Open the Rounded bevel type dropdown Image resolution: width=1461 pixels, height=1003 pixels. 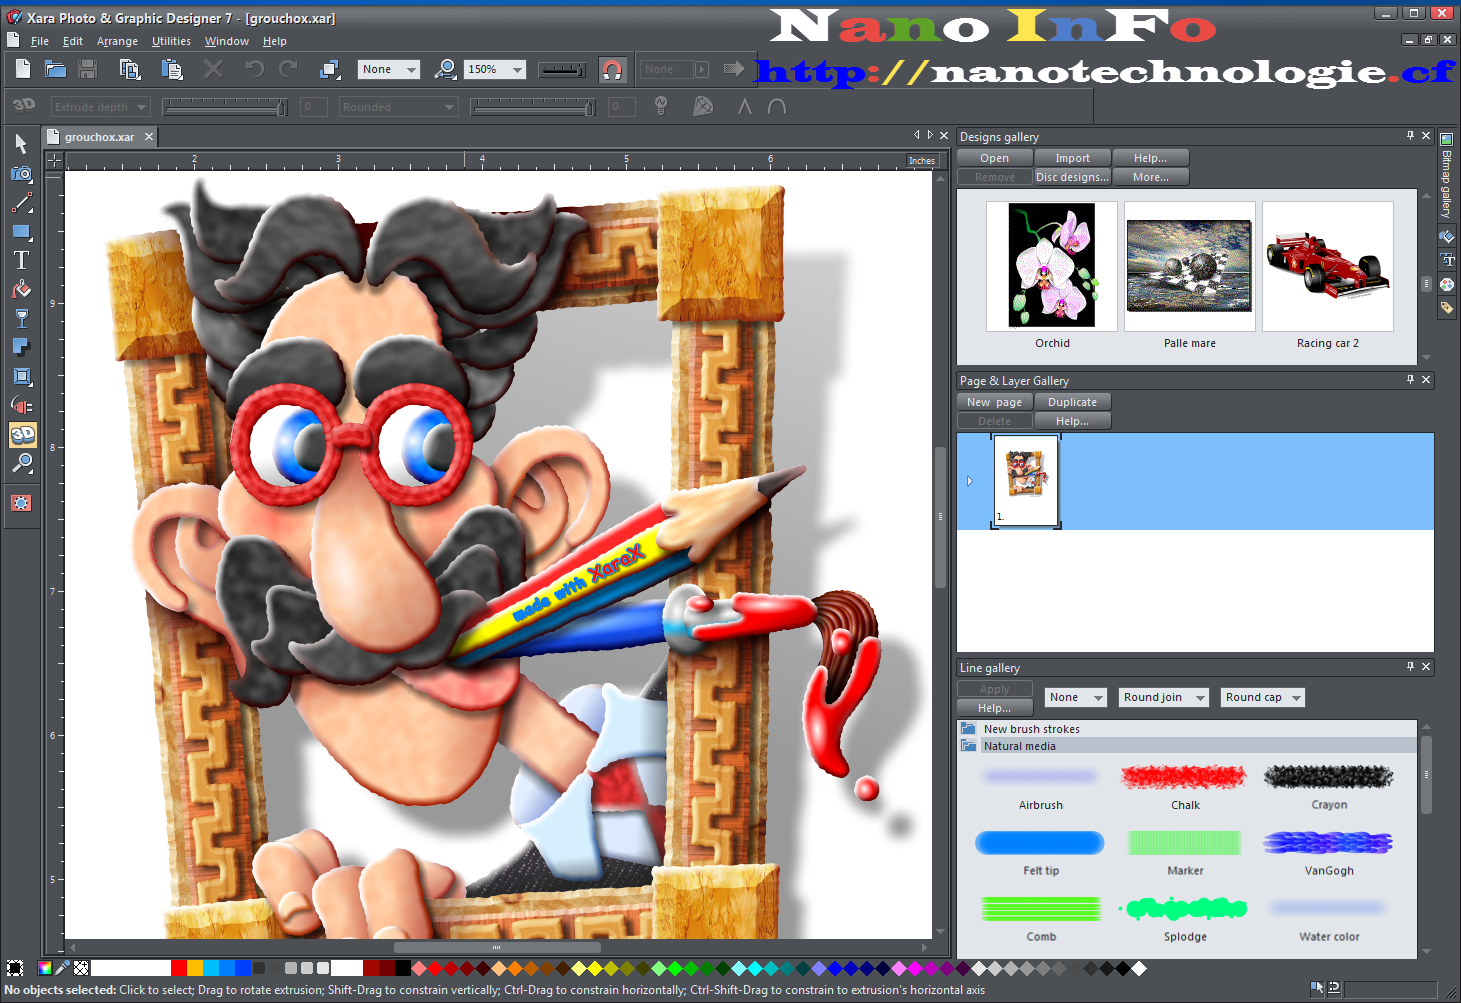click(398, 107)
